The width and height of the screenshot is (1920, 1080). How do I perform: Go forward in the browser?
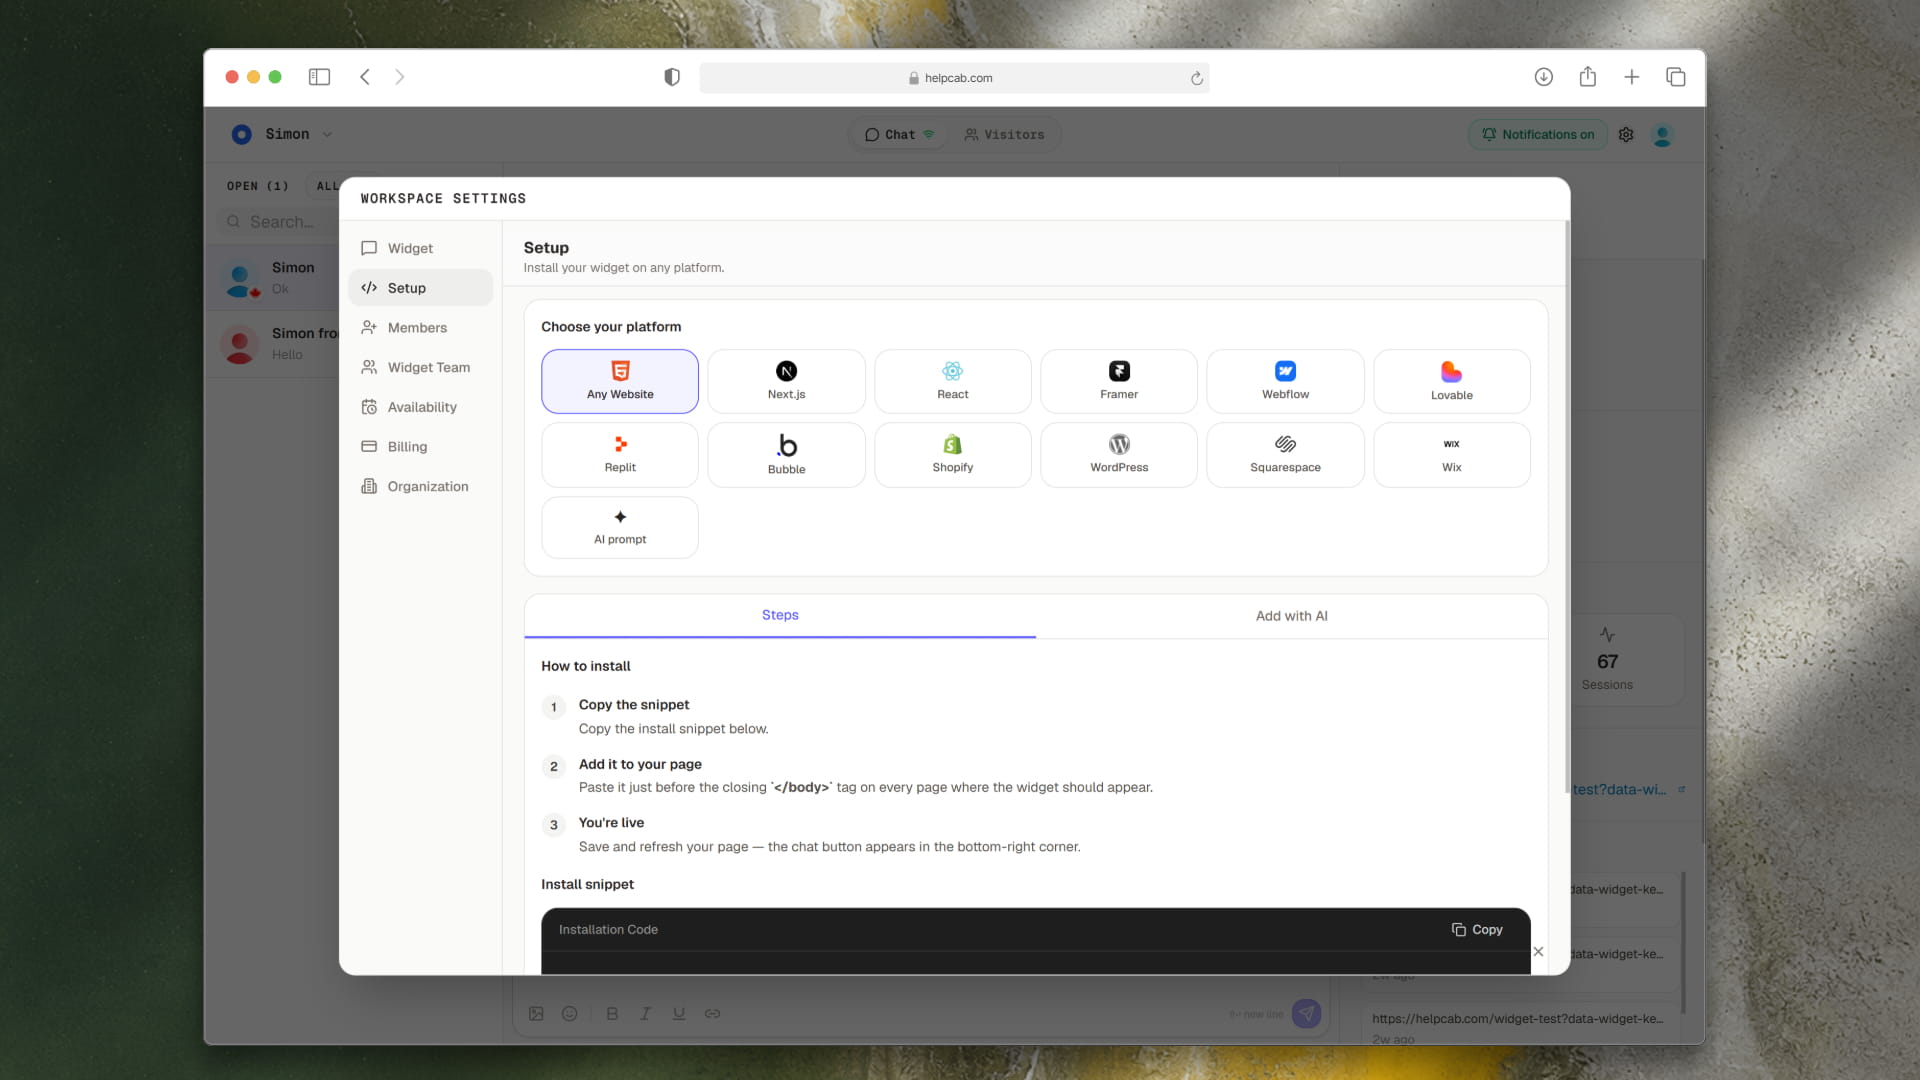pos(399,77)
